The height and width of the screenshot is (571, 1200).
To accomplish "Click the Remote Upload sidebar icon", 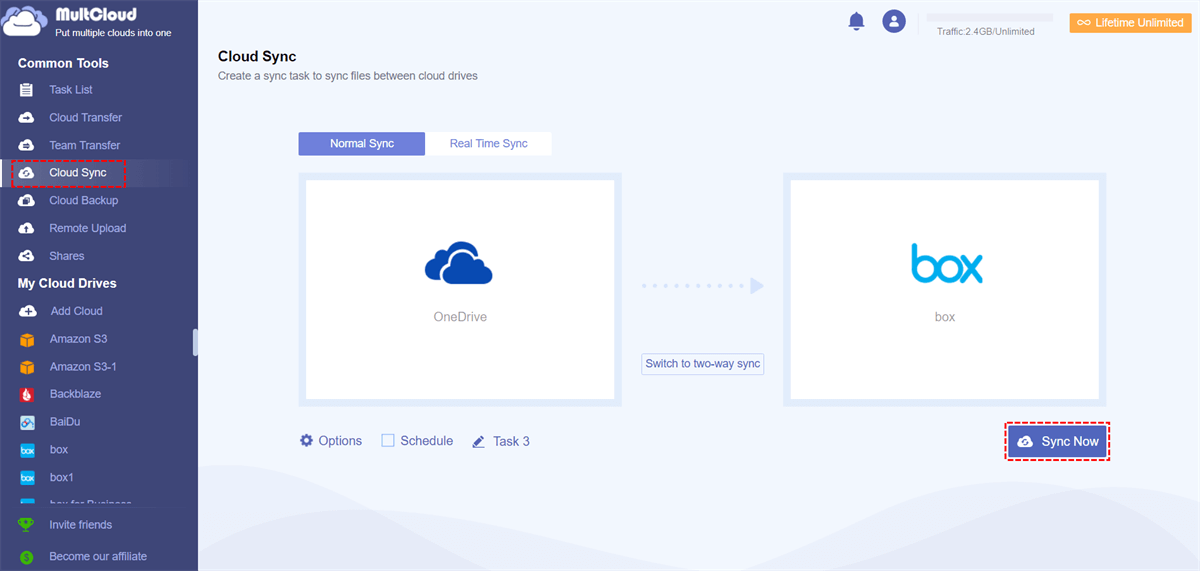I will 27,228.
